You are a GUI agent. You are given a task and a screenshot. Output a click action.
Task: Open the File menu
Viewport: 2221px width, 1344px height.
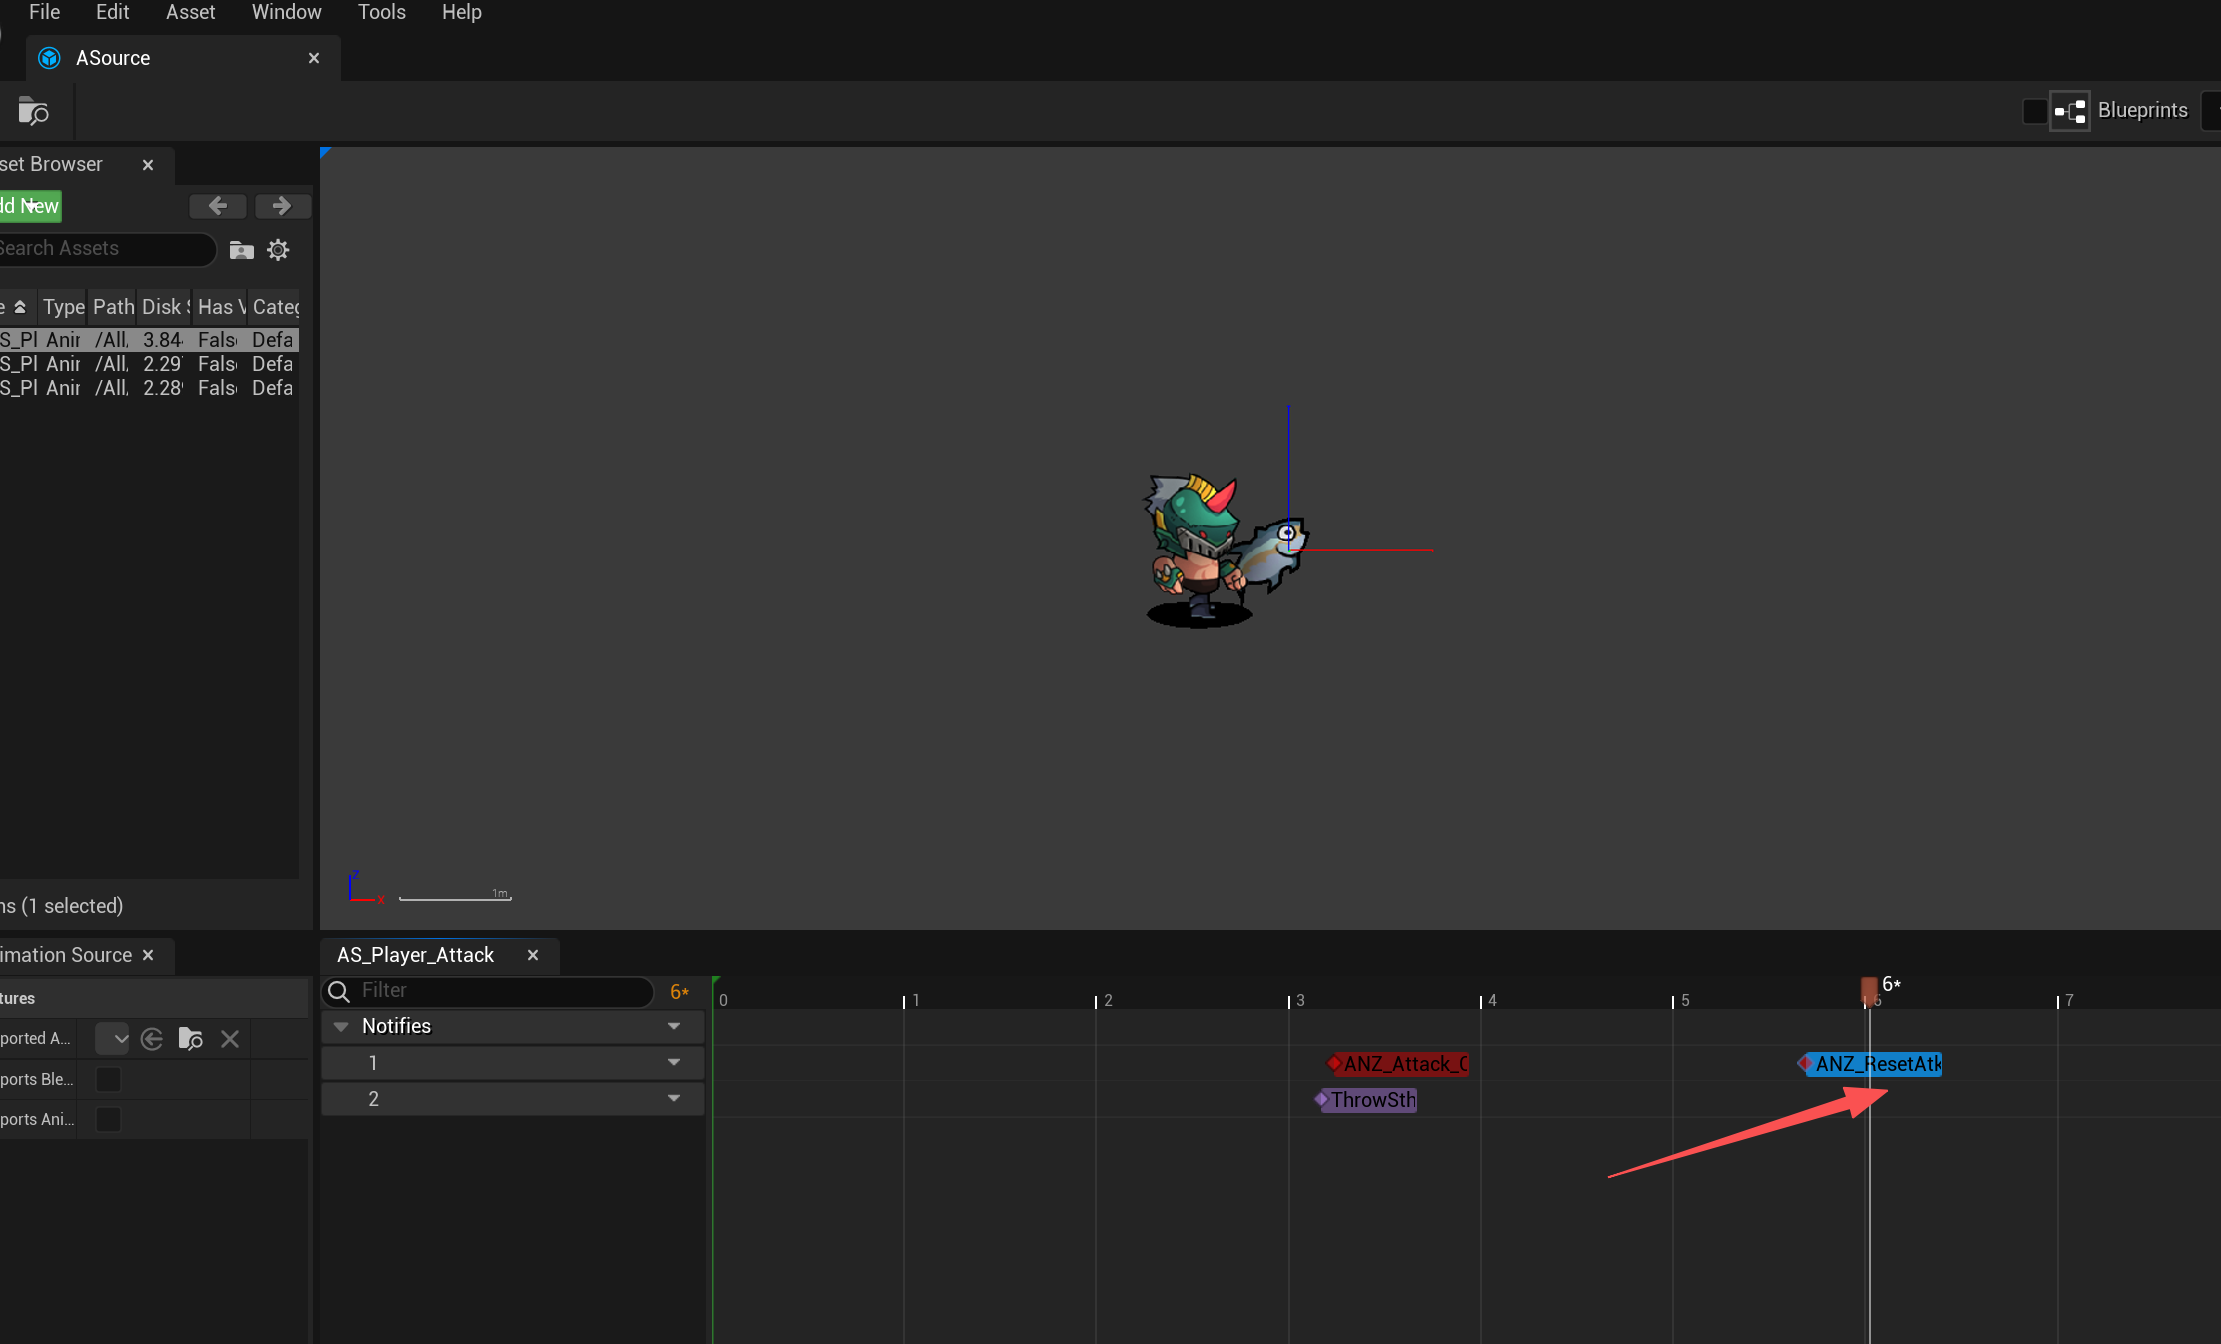pos(44,12)
